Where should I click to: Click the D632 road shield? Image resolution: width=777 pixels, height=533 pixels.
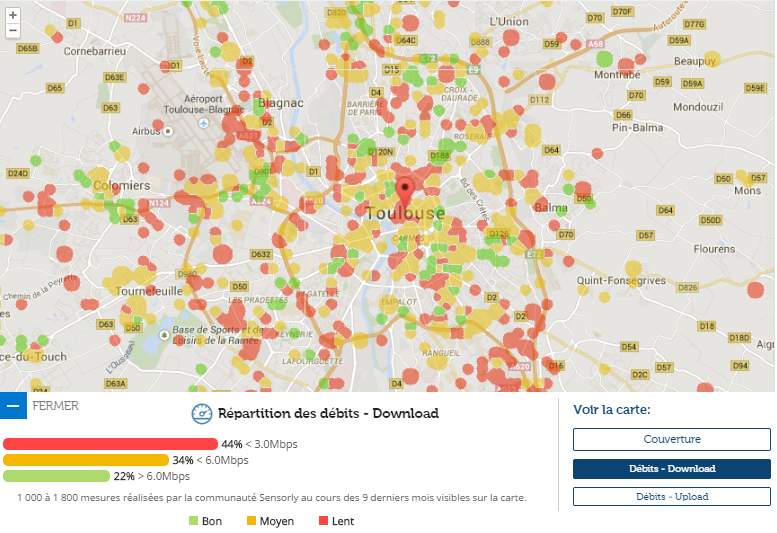point(261,254)
